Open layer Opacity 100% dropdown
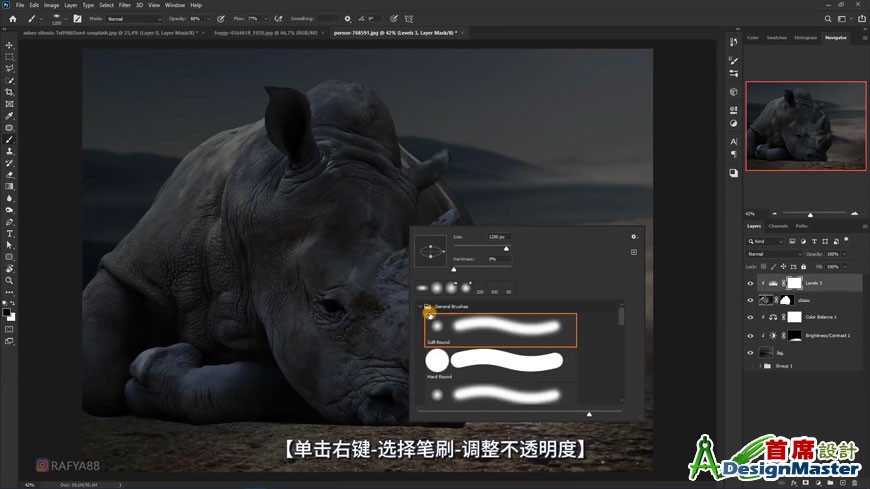This screenshot has height=489, width=870. click(x=844, y=254)
